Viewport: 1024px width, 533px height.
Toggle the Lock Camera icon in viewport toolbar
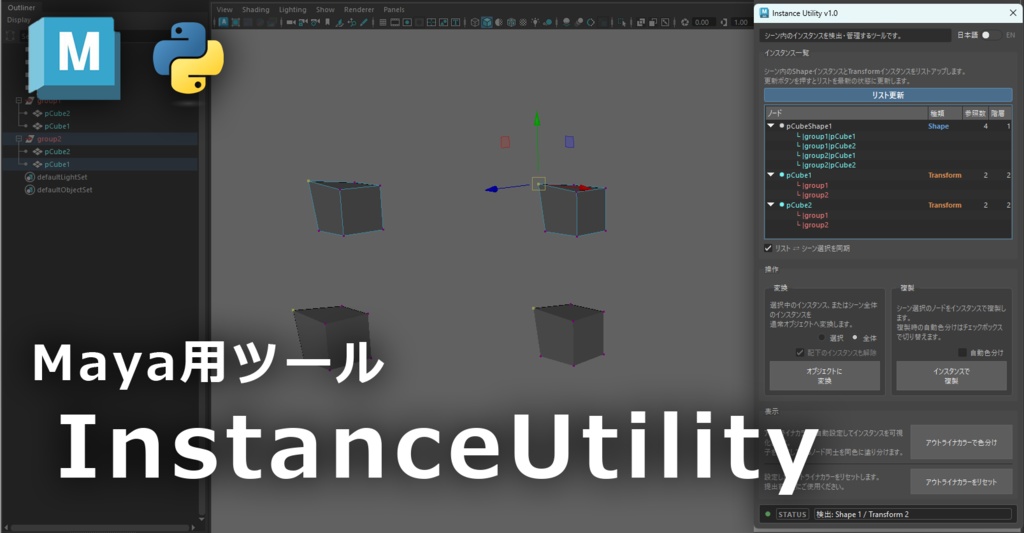tap(303, 22)
